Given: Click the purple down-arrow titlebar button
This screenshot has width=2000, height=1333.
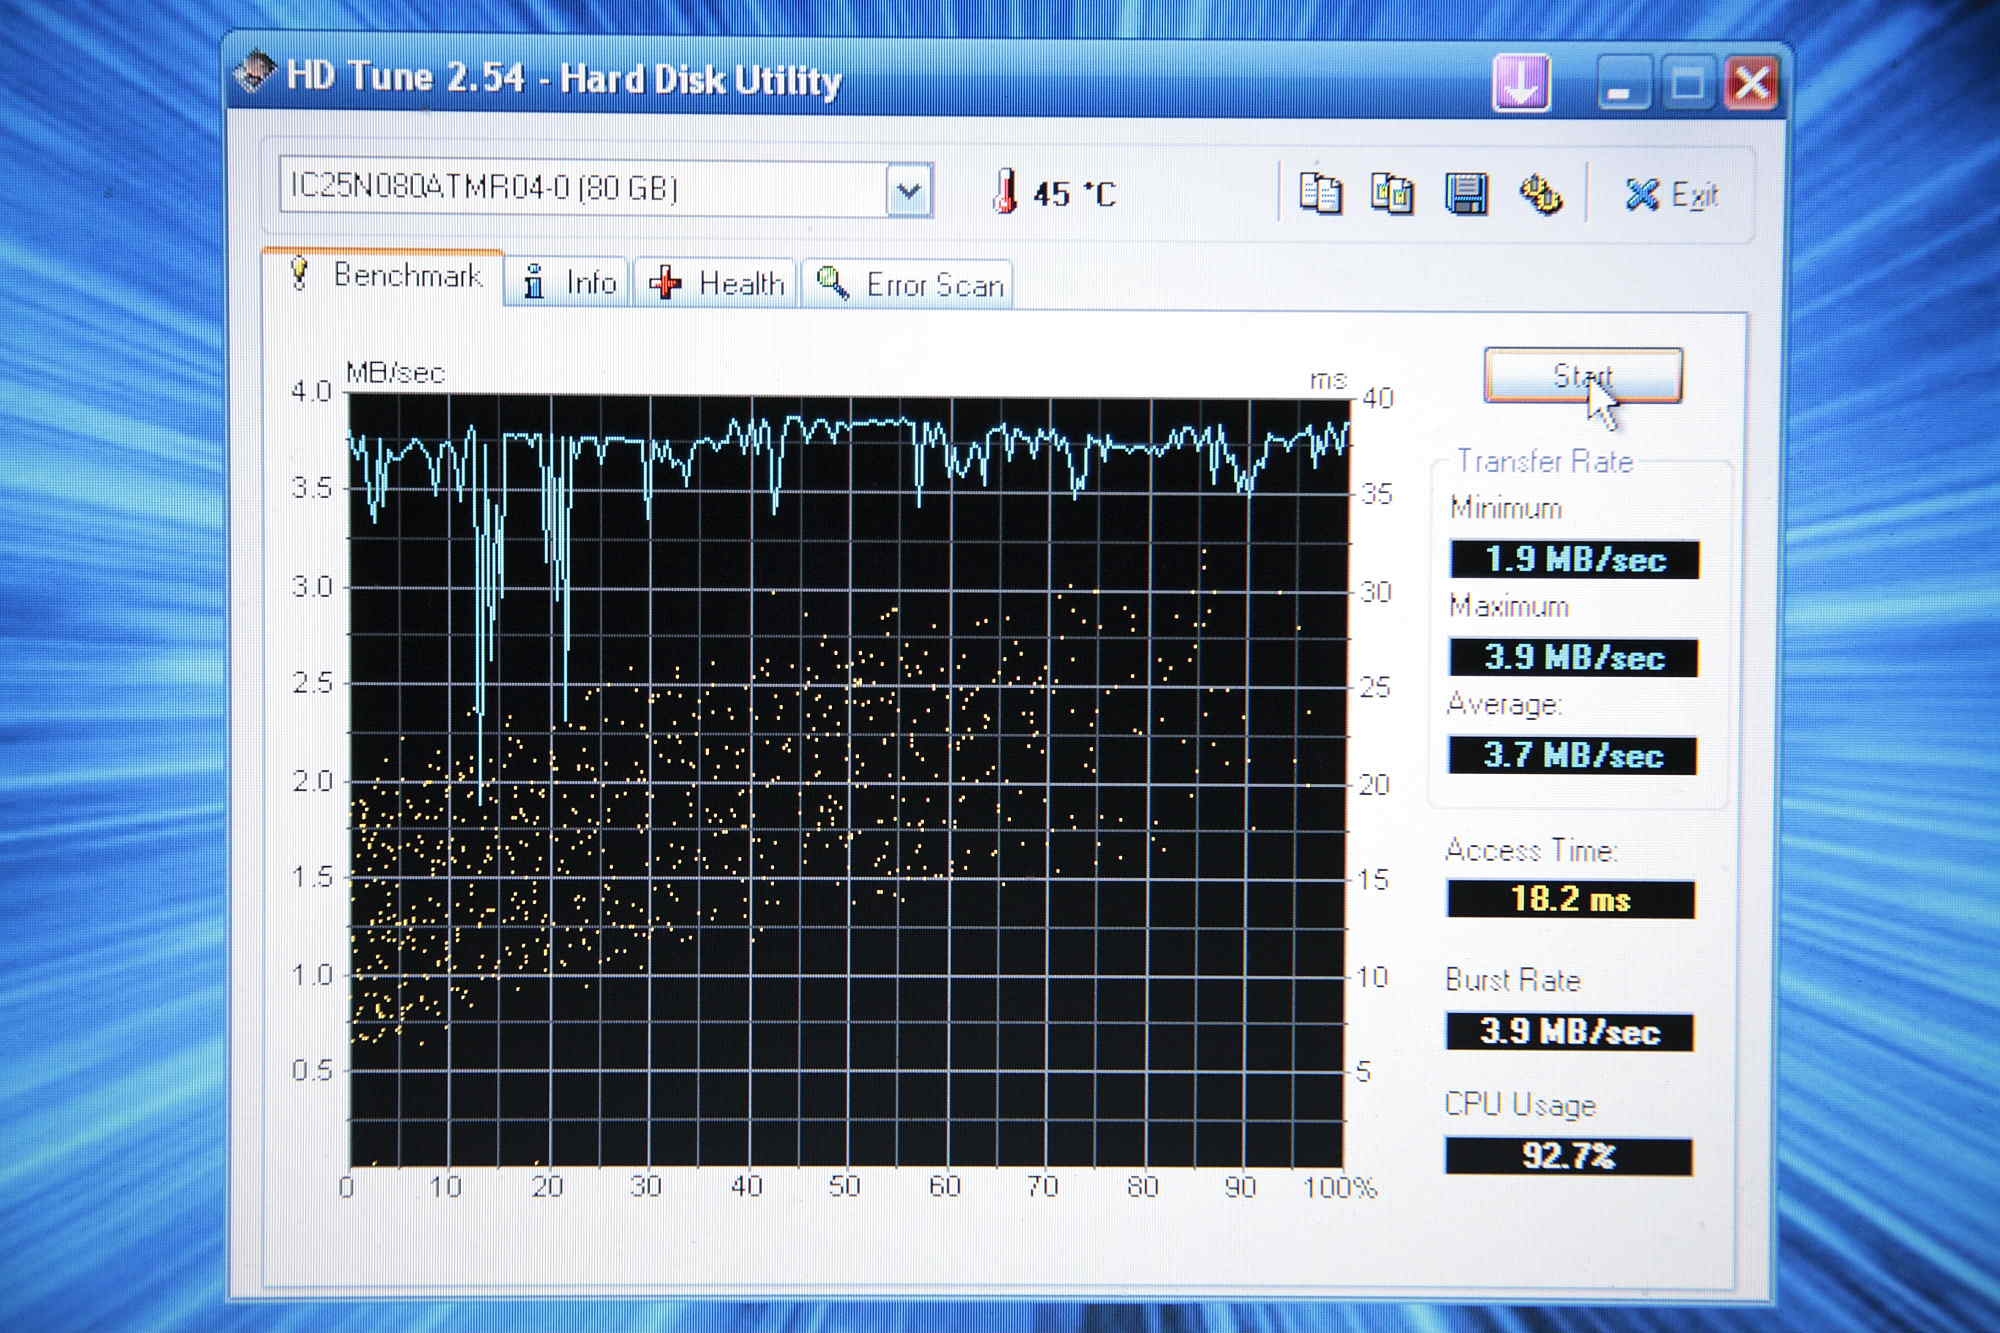Looking at the screenshot, I should point(1521,83).
